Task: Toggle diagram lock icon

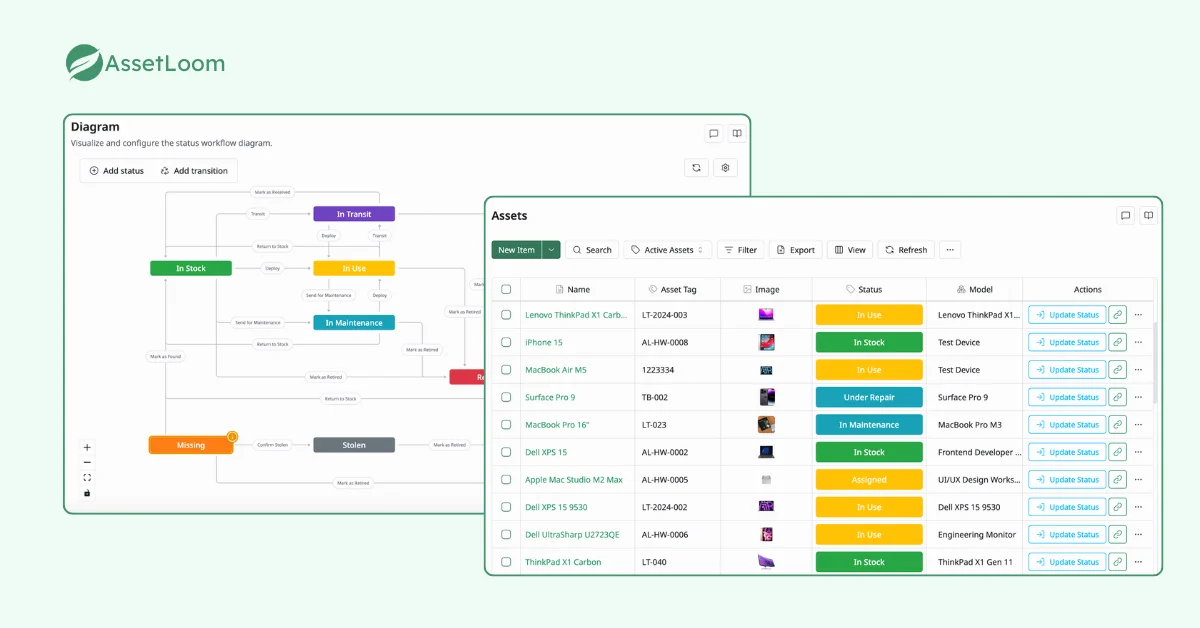Action: coord(87,492)
